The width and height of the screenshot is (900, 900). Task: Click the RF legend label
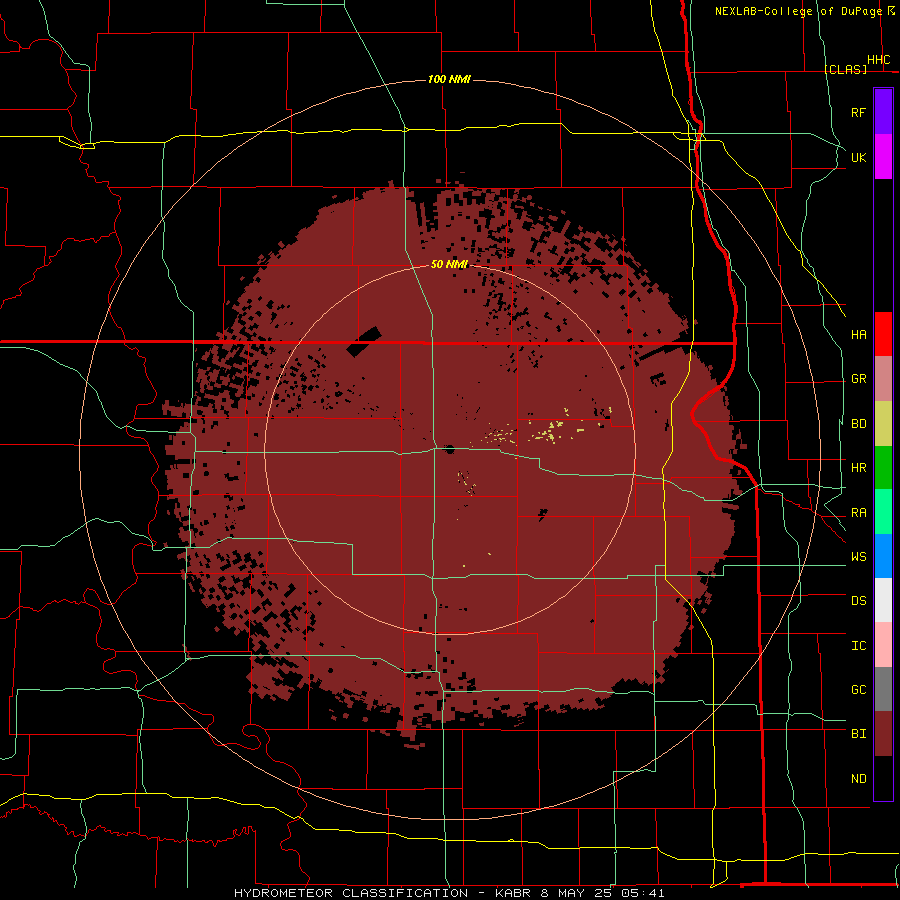[858, 112]
